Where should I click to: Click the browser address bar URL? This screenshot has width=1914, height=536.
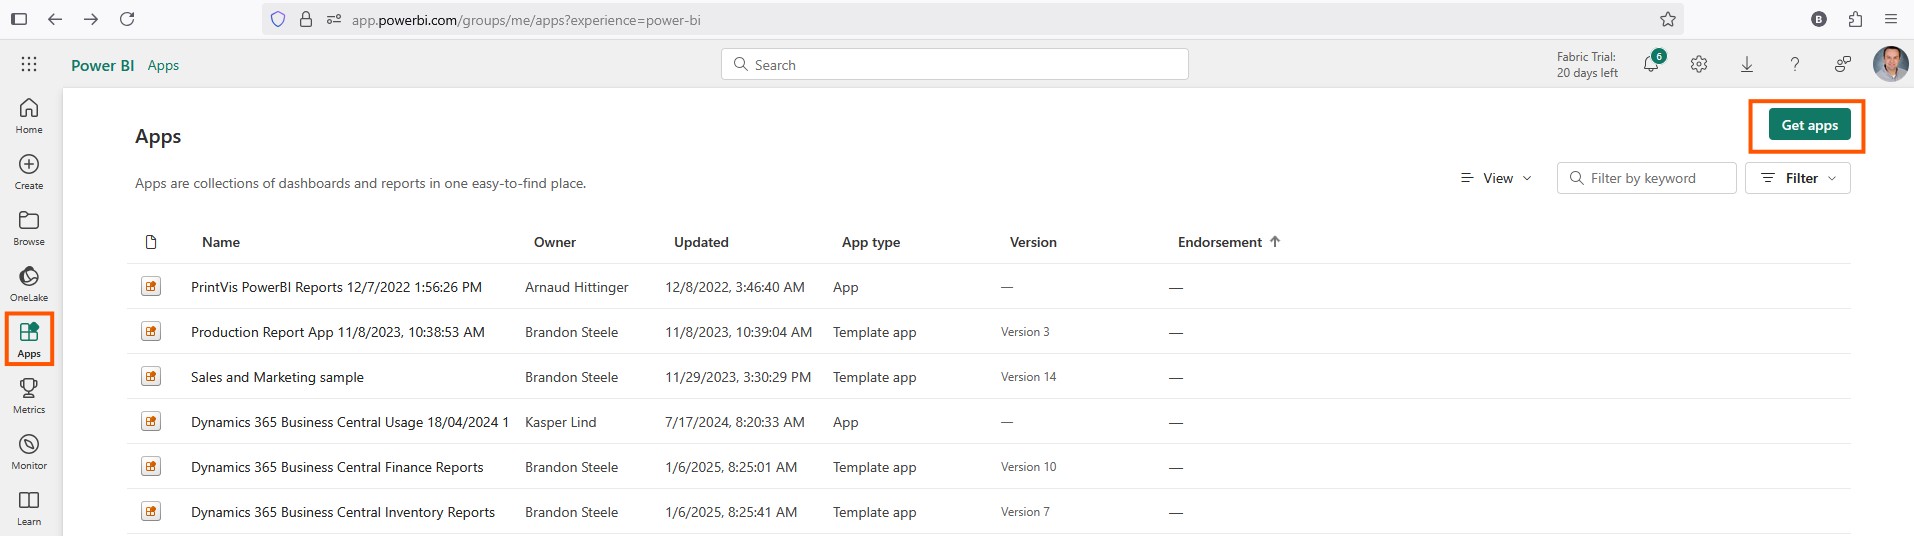[526, 20]
